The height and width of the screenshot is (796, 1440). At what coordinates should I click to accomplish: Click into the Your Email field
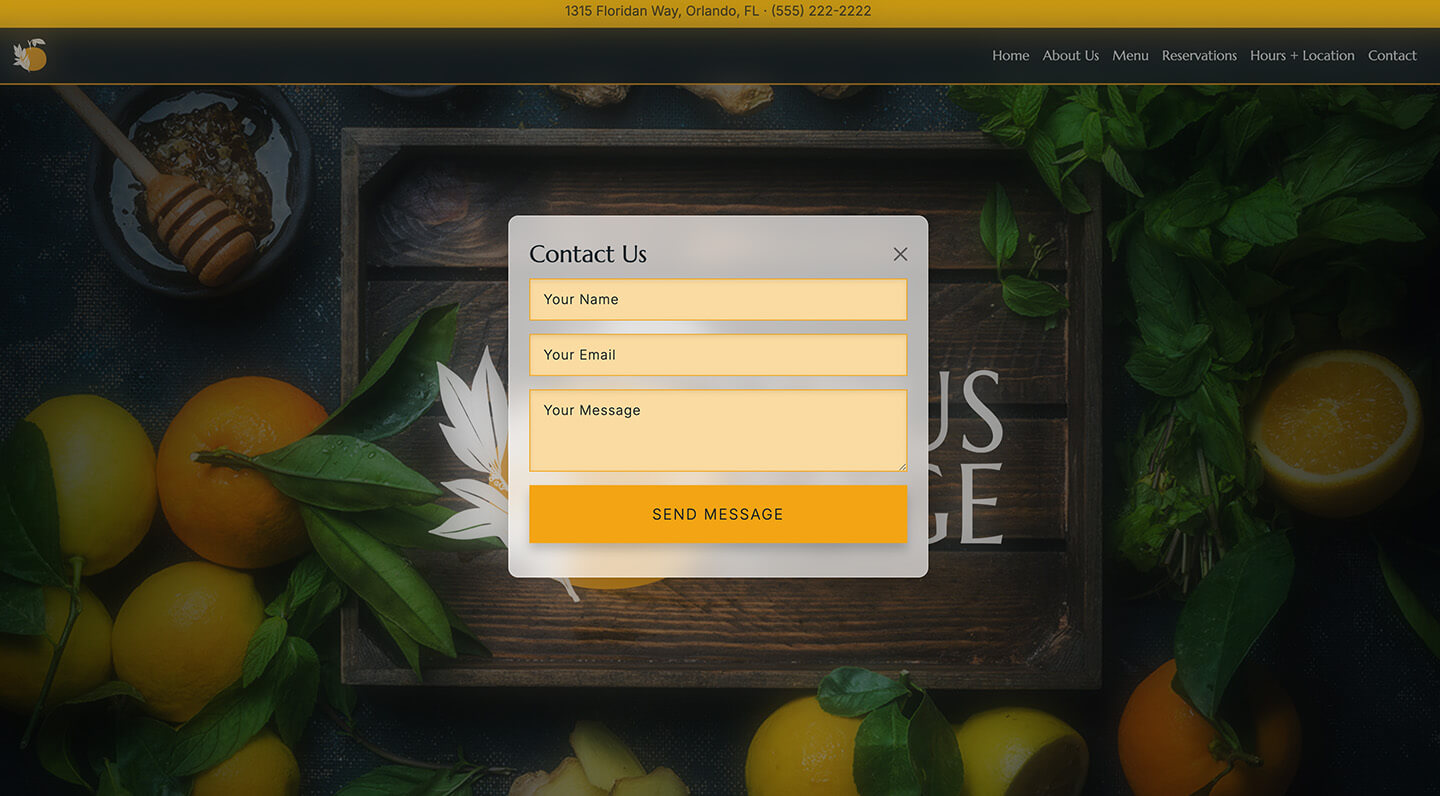click(718, 355)
